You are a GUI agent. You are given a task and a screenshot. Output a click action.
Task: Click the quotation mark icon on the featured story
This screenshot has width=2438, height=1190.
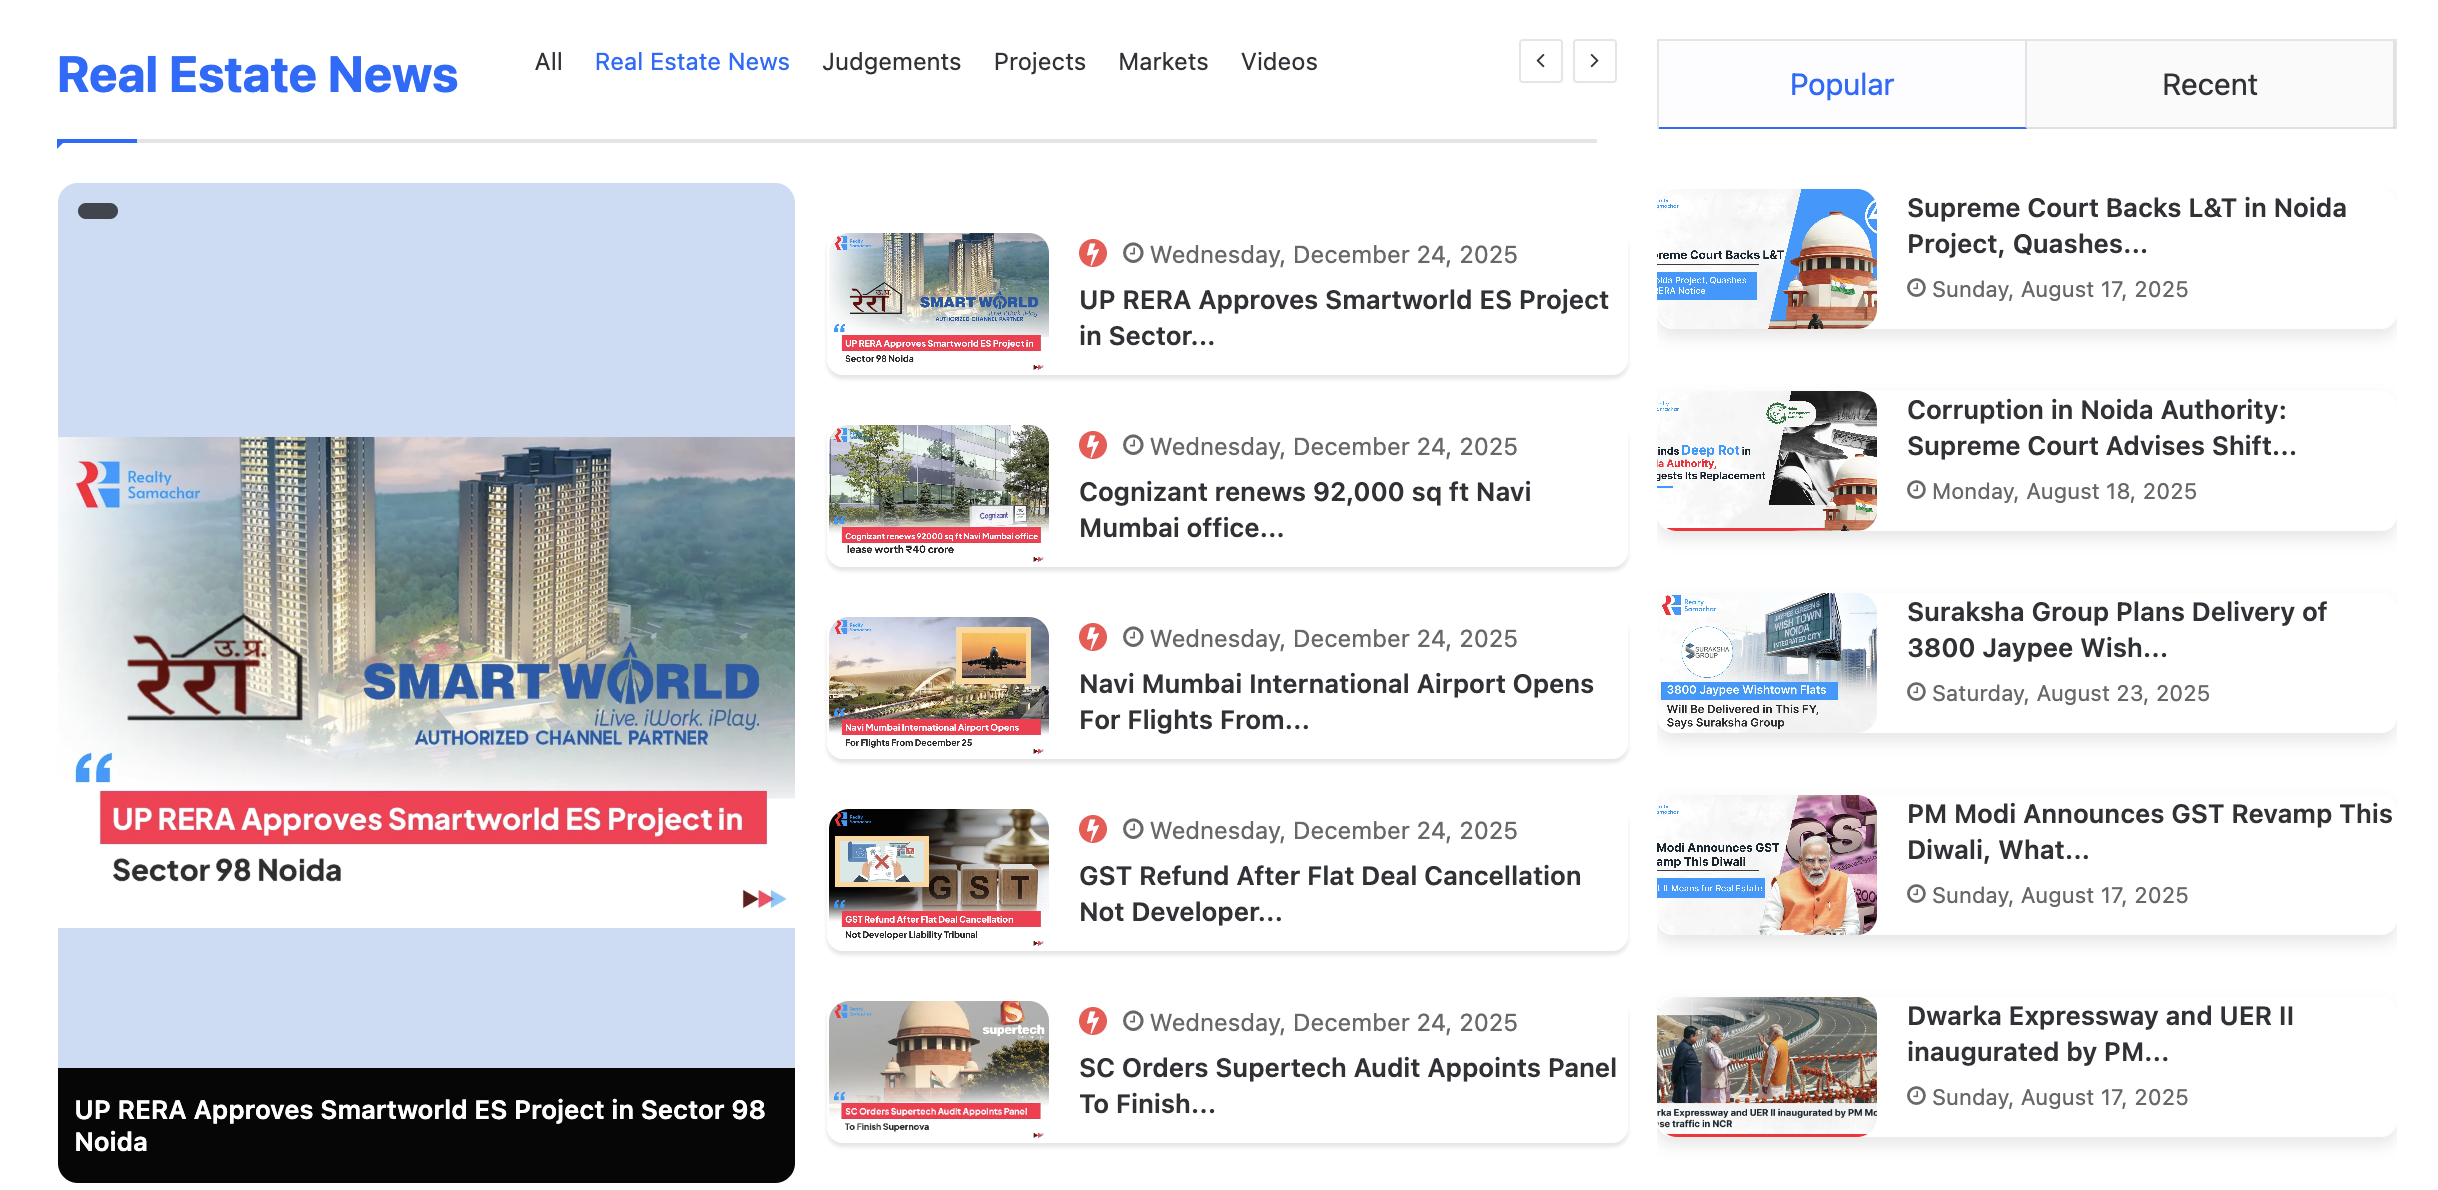point(93,768)
